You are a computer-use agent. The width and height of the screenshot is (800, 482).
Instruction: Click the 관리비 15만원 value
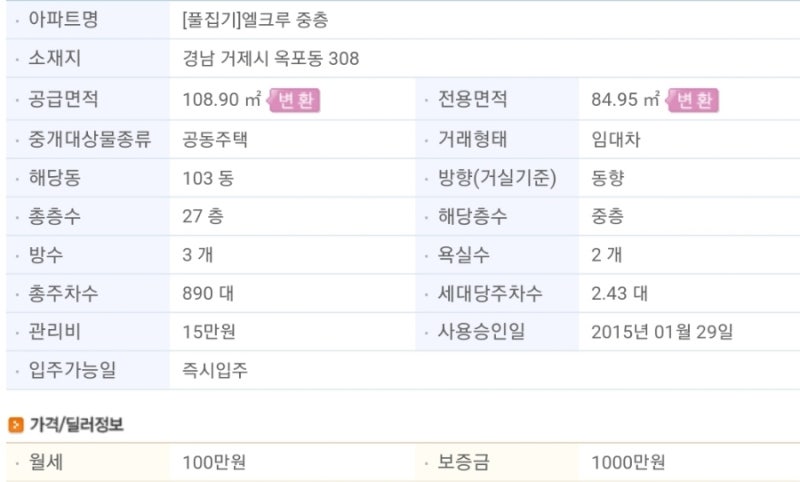click(209, 332)
